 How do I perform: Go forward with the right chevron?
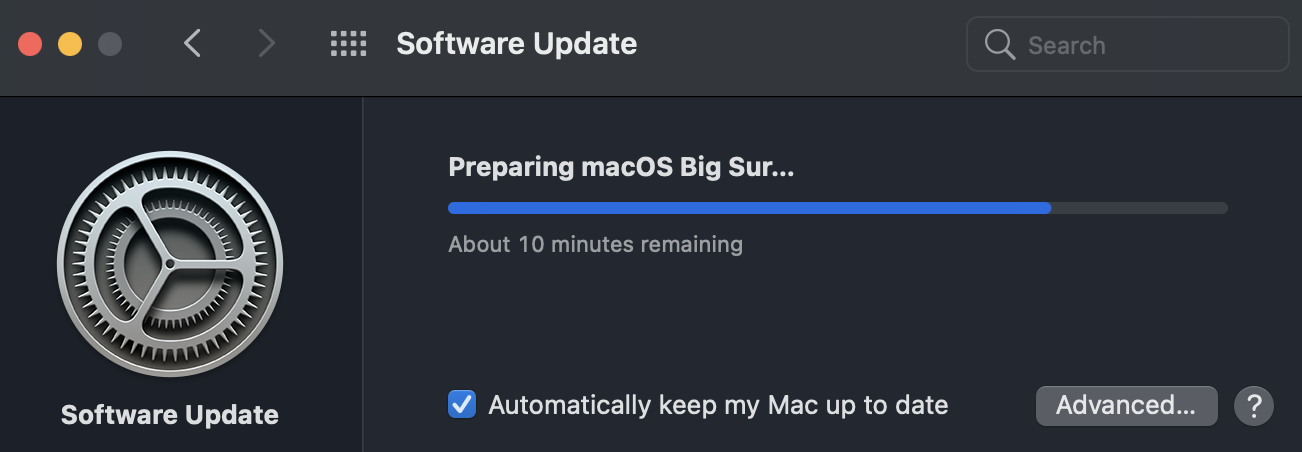click(266, 44)
